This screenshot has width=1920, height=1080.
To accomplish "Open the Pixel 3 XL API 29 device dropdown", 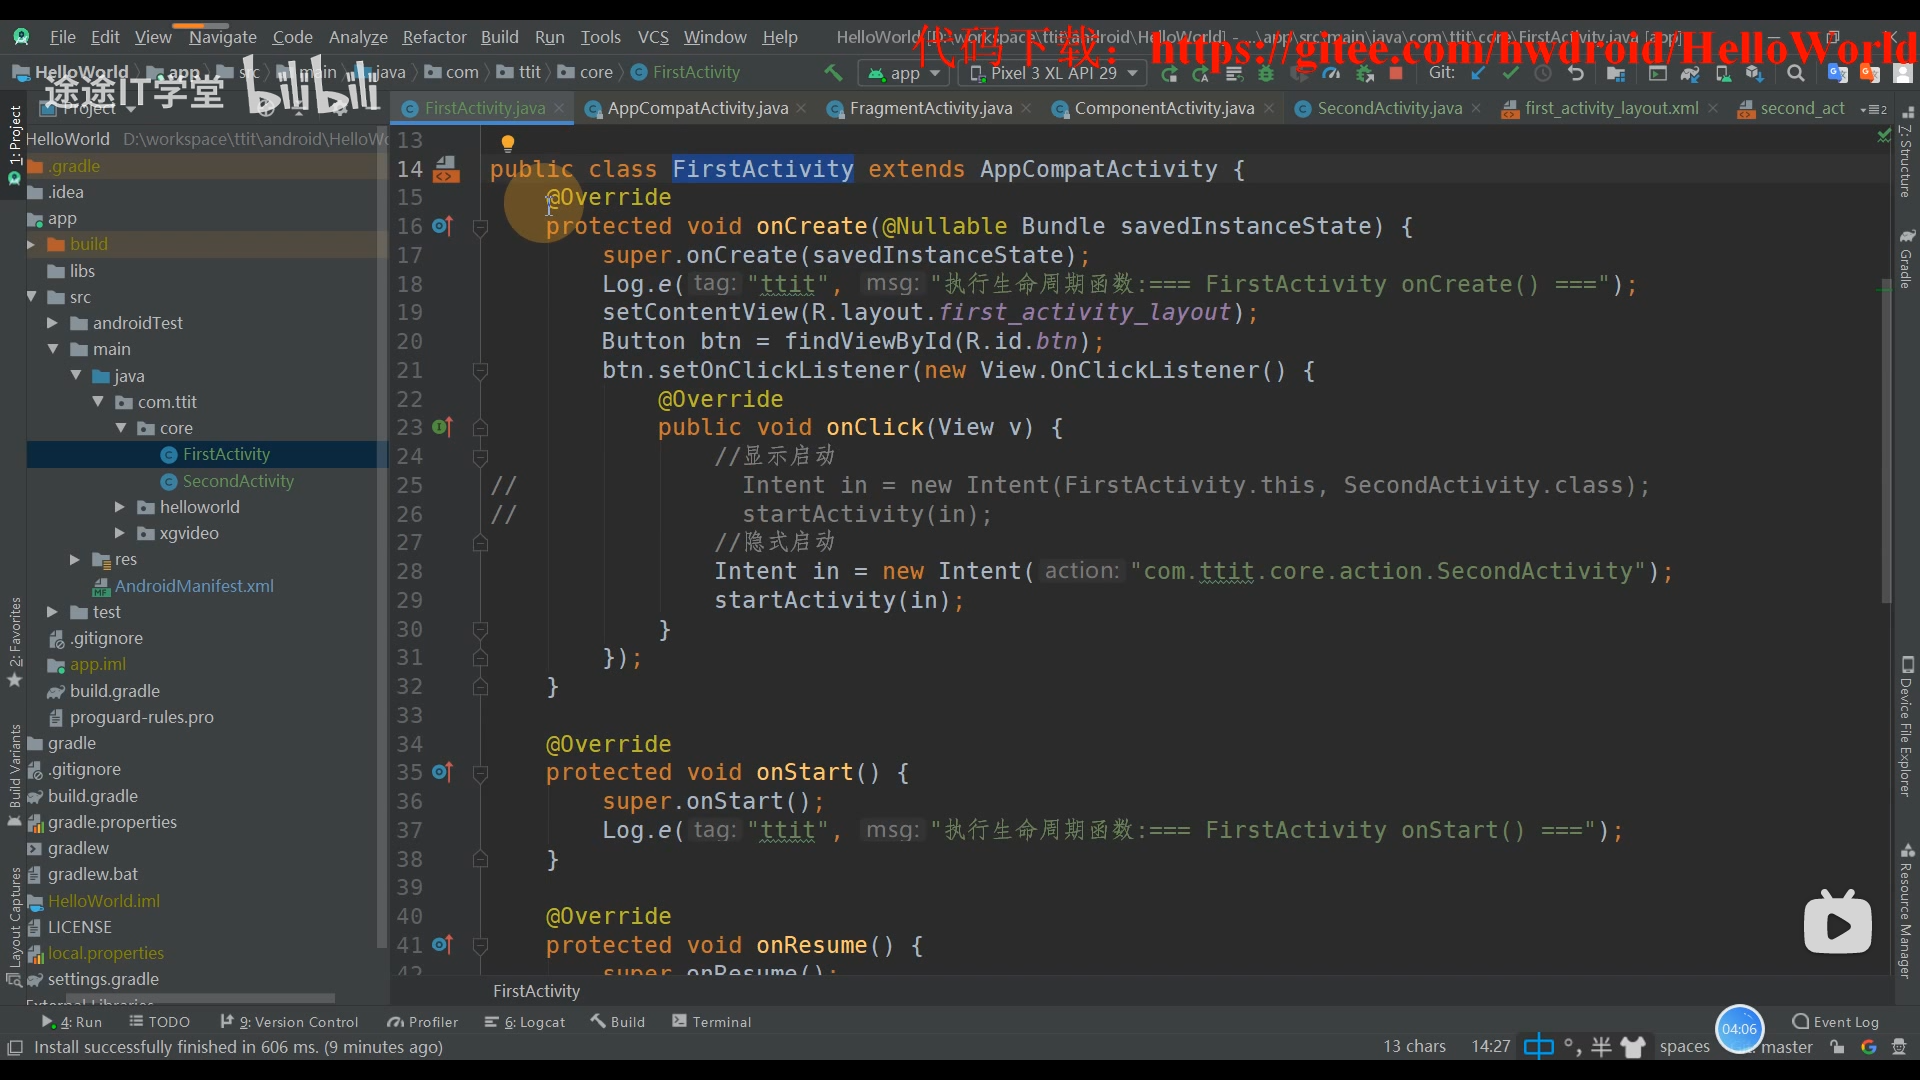I will 1053,73.
